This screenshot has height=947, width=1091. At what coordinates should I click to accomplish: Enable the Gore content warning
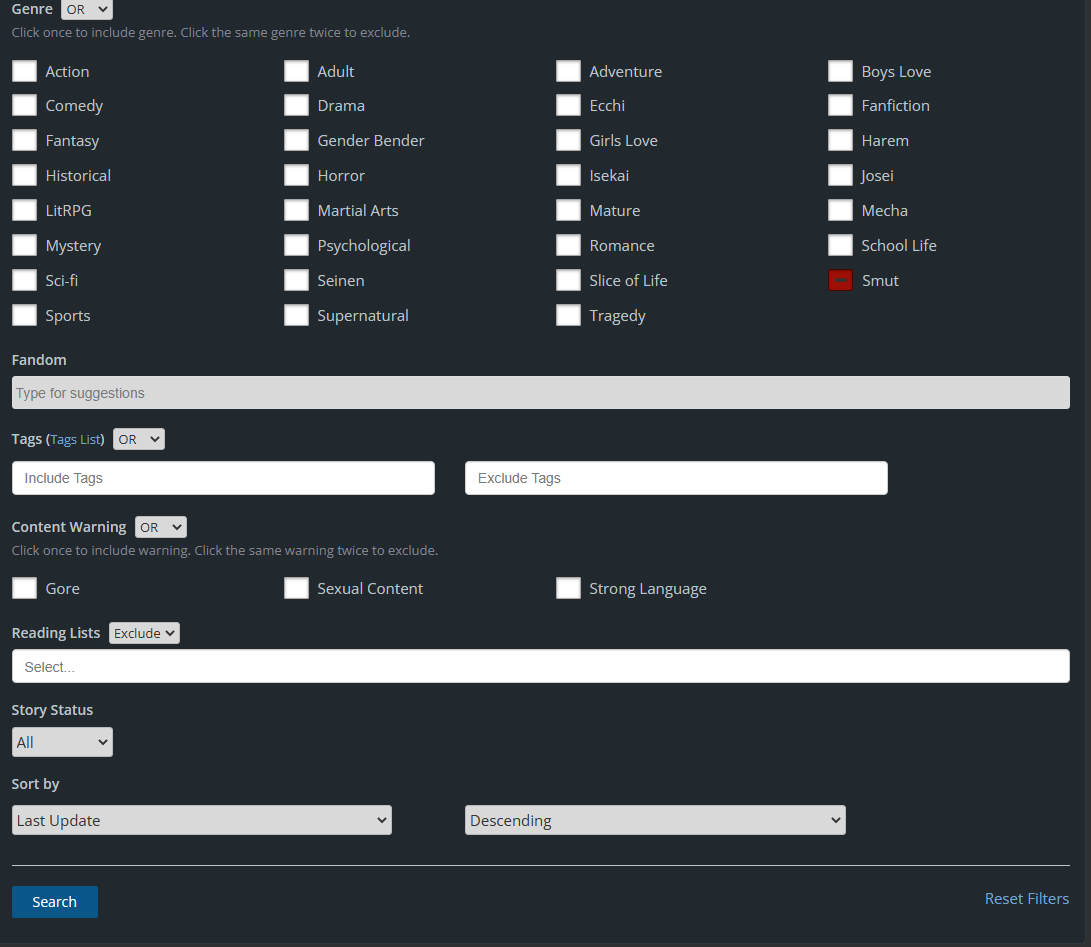[24, 589]
